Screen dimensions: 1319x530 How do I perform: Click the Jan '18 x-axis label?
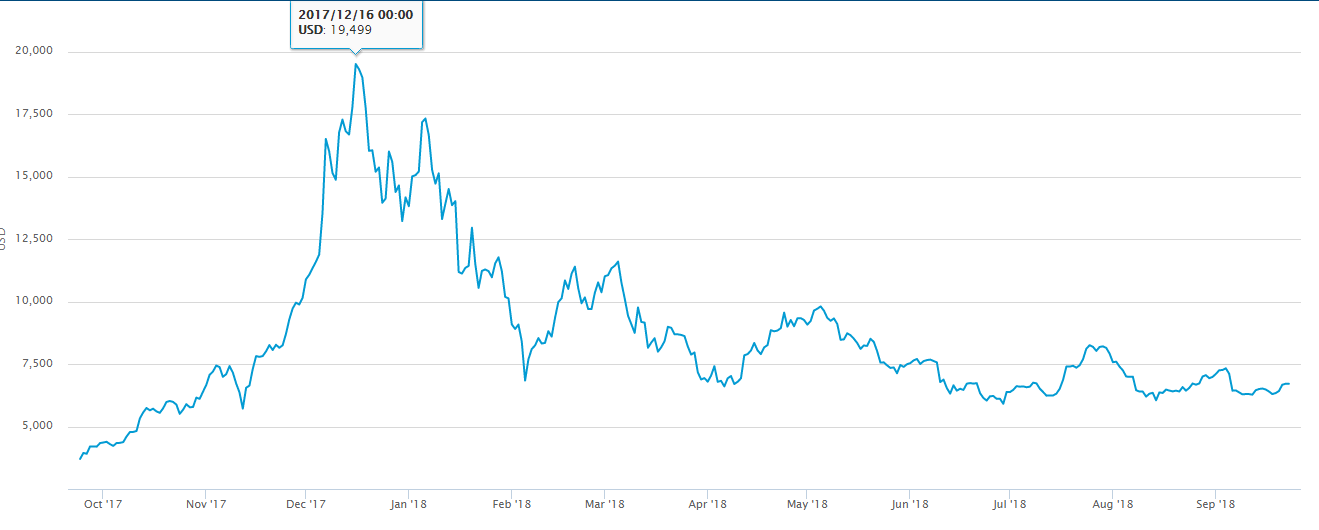click(408, 505)
